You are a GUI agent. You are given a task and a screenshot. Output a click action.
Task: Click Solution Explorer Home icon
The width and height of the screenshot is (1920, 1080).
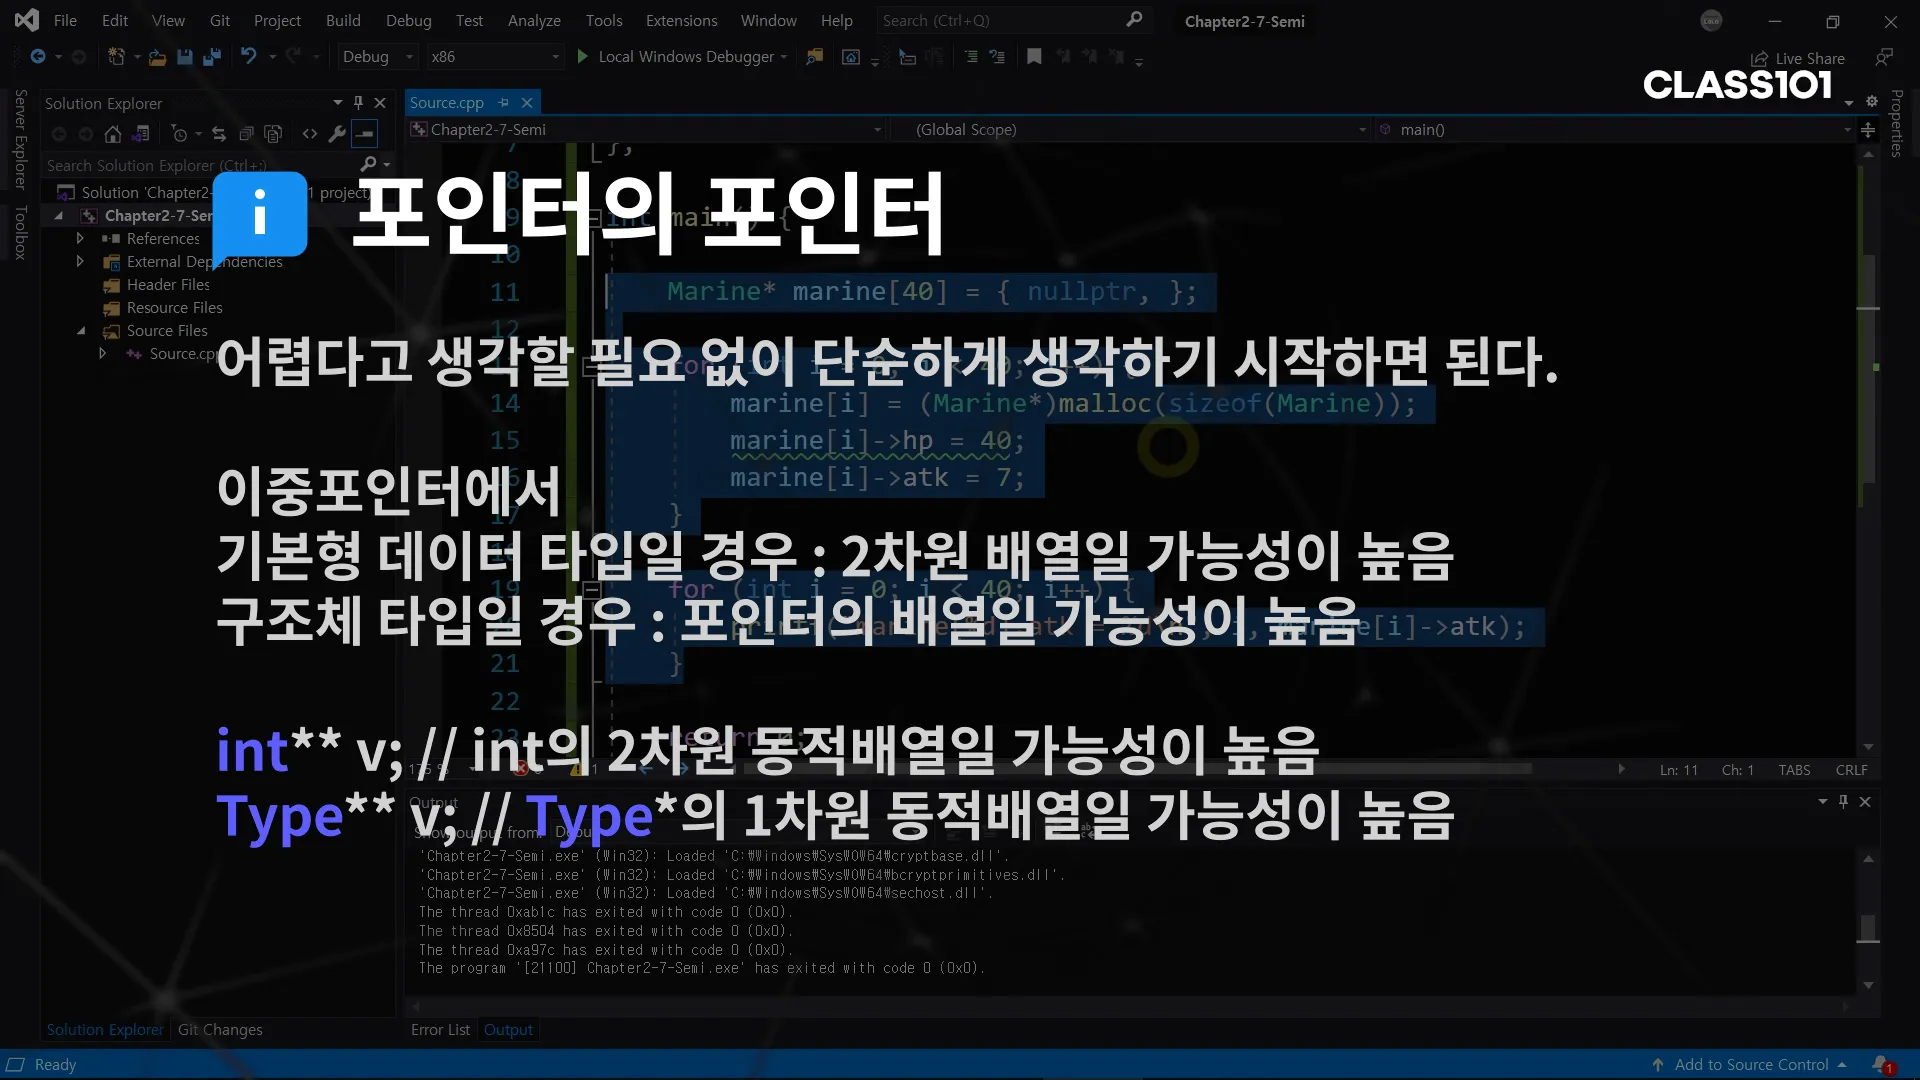click(113, 134)
